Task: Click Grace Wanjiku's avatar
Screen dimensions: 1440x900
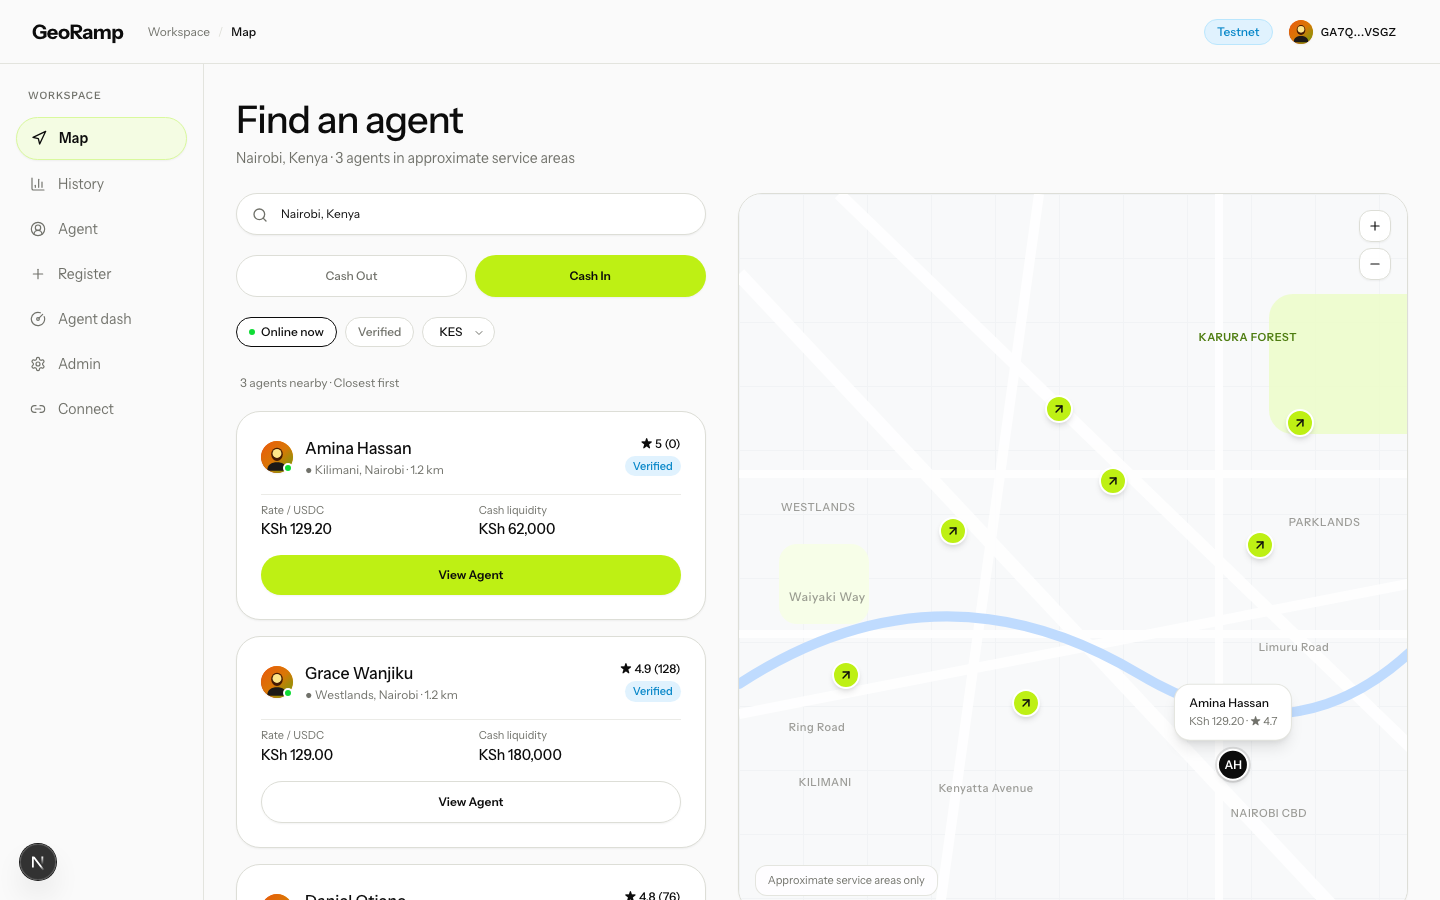Action: (x=277, y=682)
